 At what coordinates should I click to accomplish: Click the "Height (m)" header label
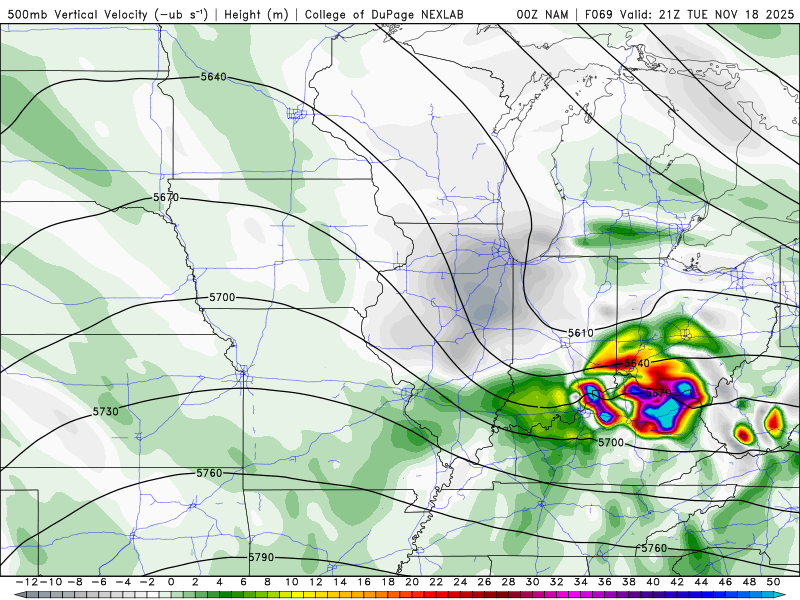(x=256, y=14)
